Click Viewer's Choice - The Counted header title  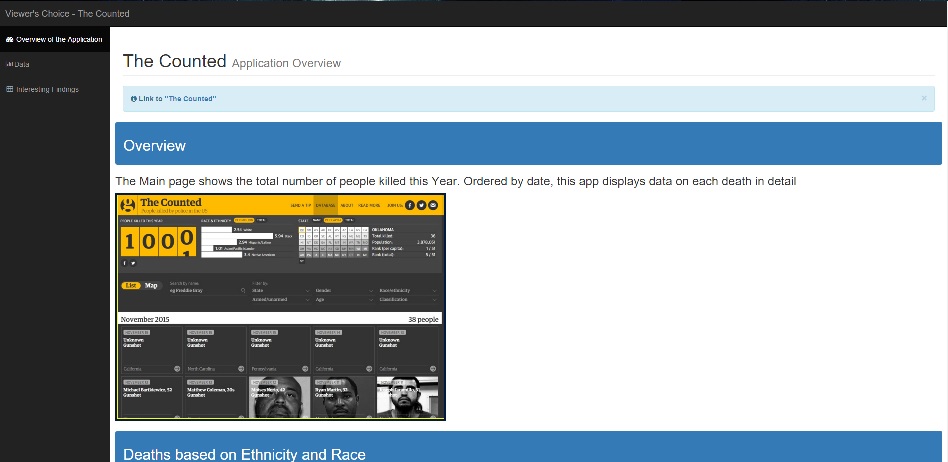(x=67, y=13)
